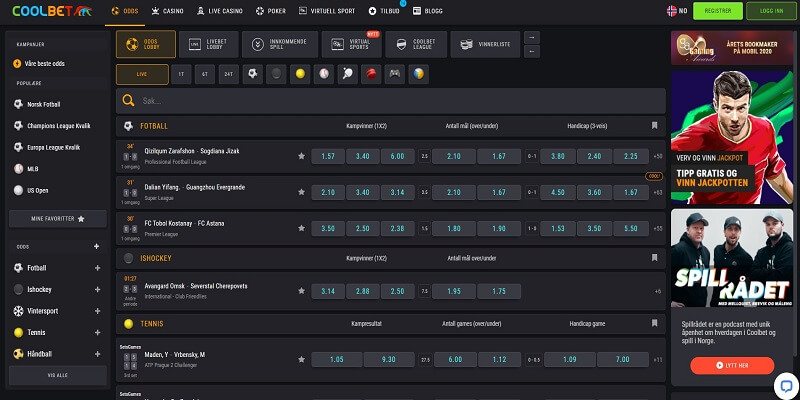Select the yellow tennis ball filter icon
800x400 pixels.
300,74
